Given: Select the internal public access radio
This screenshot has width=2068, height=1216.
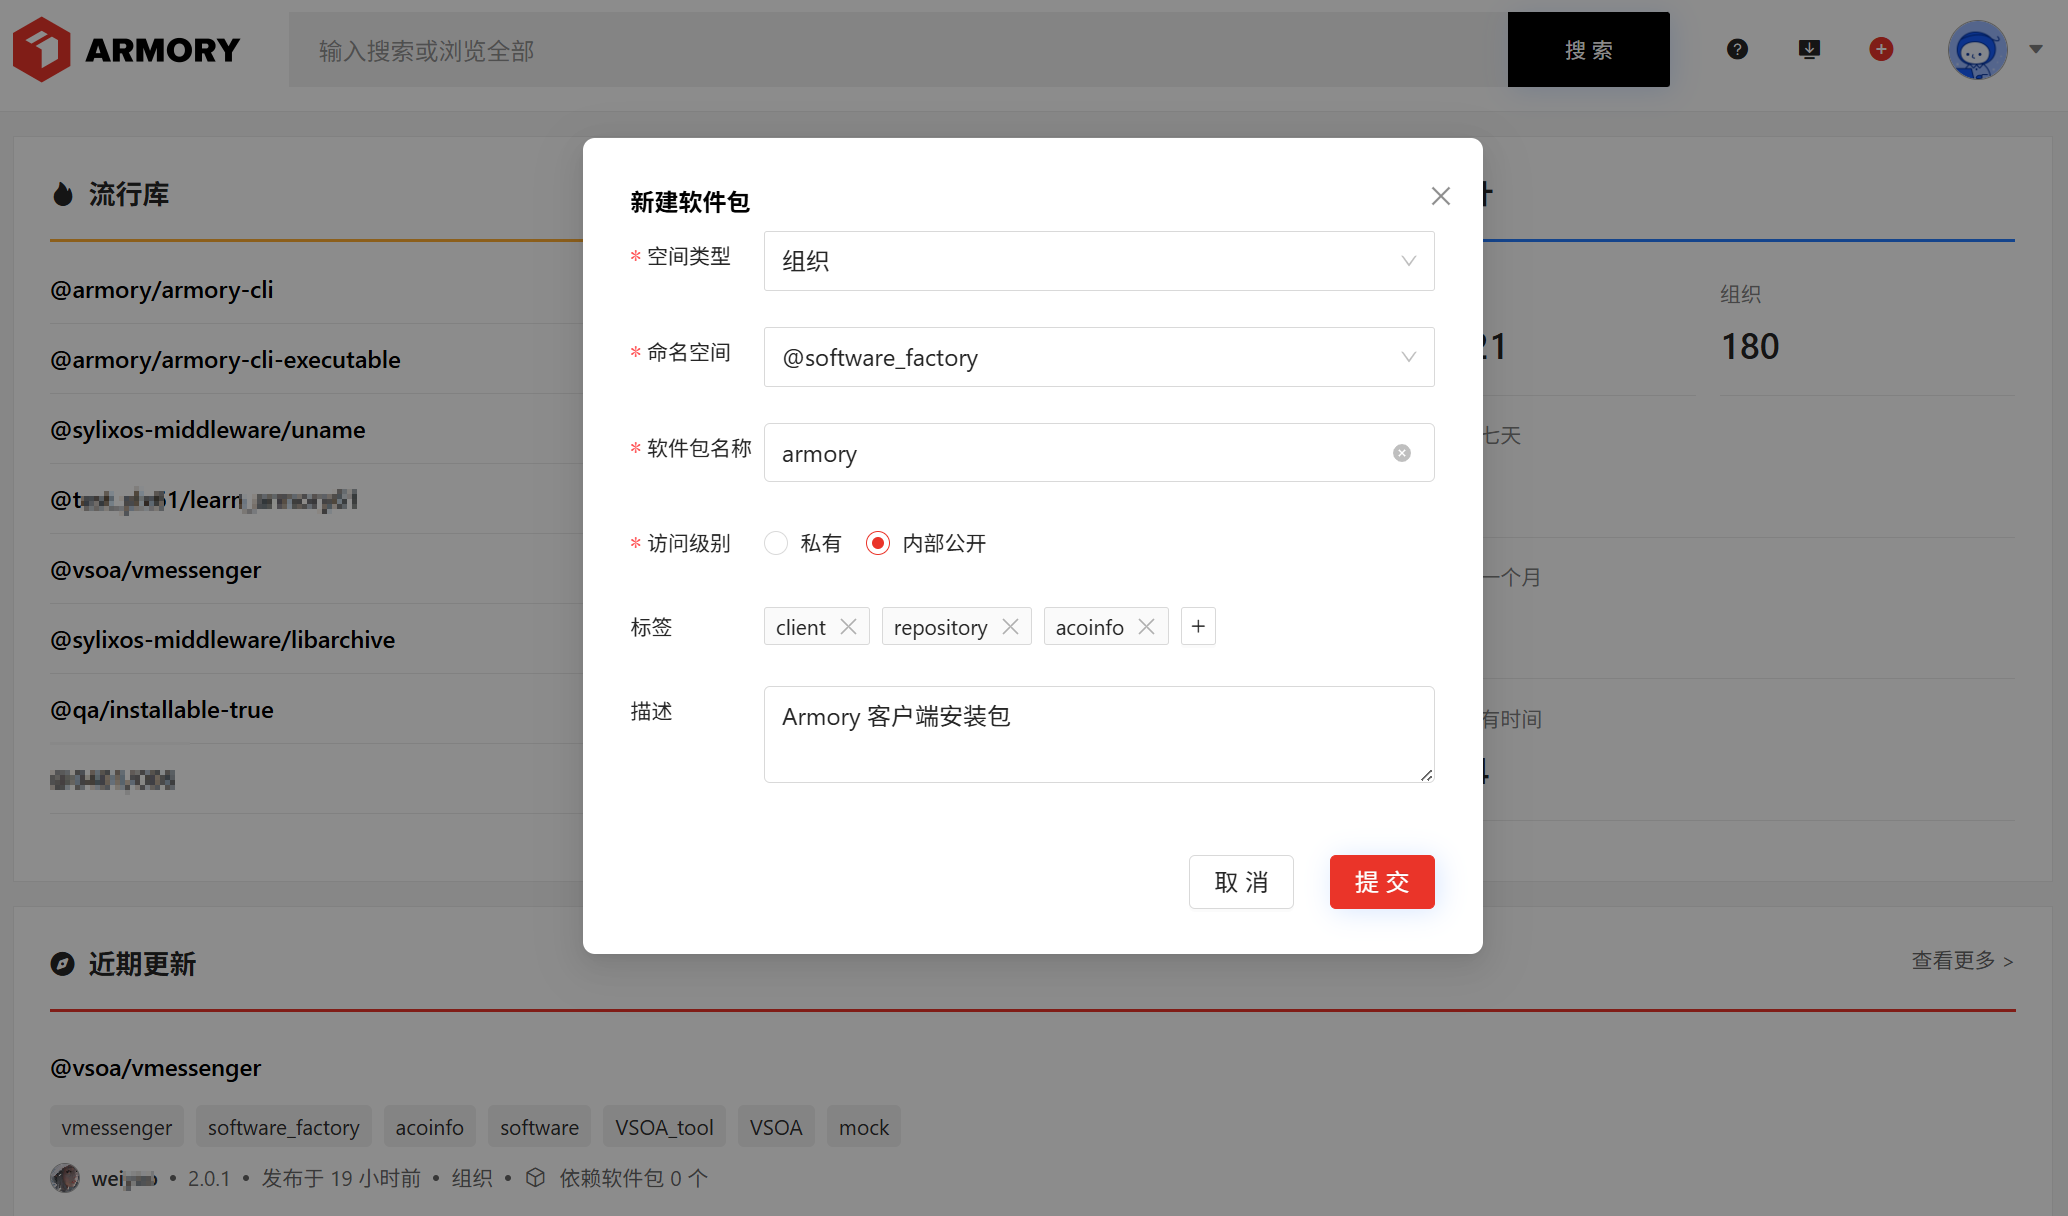Looking at the screenshot, I should tap(878, 543).
